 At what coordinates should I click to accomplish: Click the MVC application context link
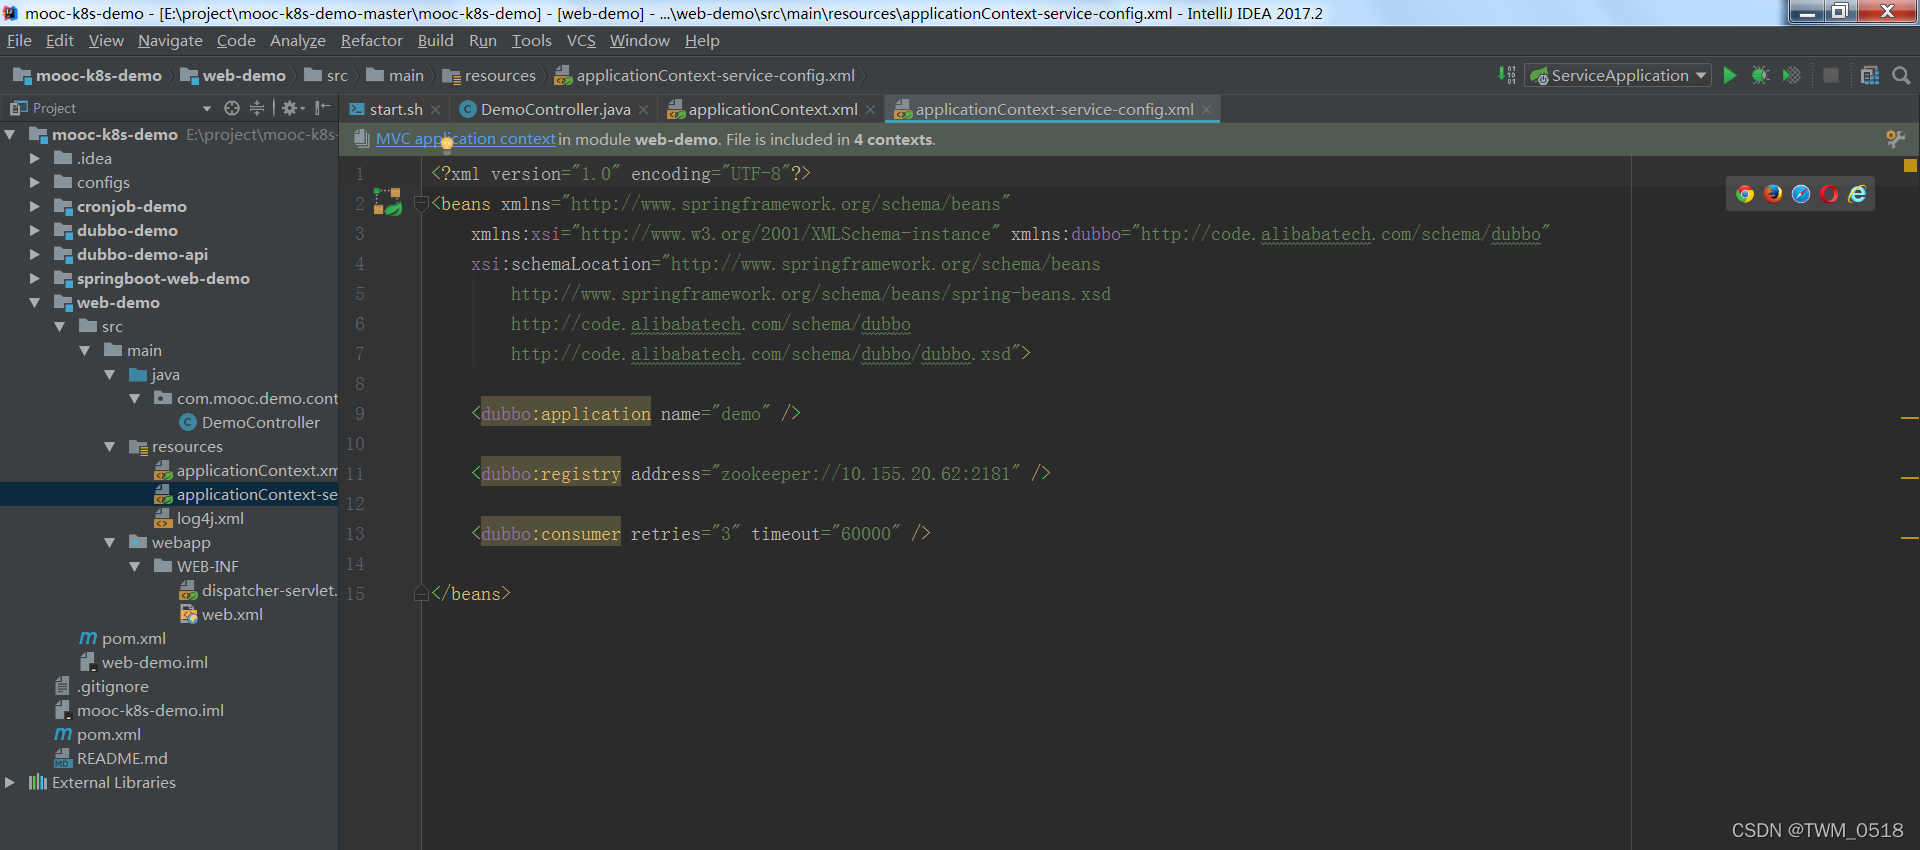465,139
